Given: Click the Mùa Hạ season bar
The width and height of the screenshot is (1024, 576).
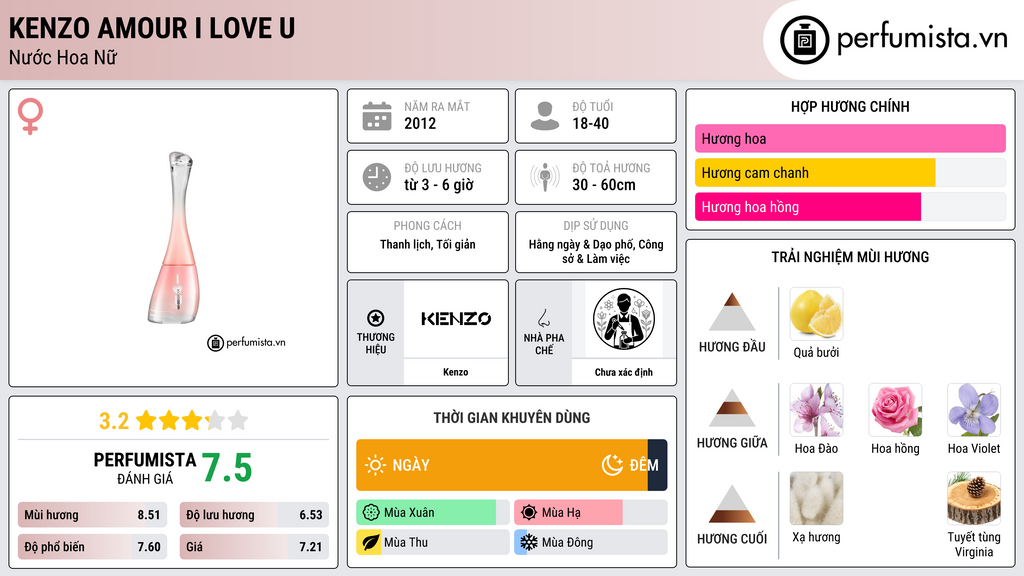Looking at the screenshot, I should tap(590, 513).
